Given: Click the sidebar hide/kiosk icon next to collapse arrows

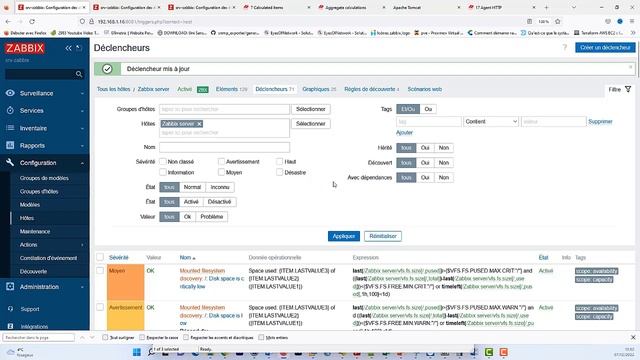Looking at the screenshot, I should tap(79, 48).
